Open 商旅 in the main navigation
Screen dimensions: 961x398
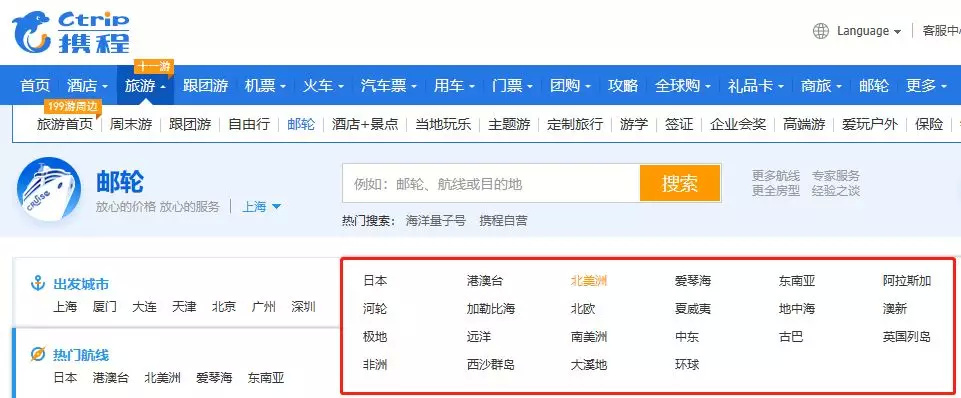tap(821, 85)
